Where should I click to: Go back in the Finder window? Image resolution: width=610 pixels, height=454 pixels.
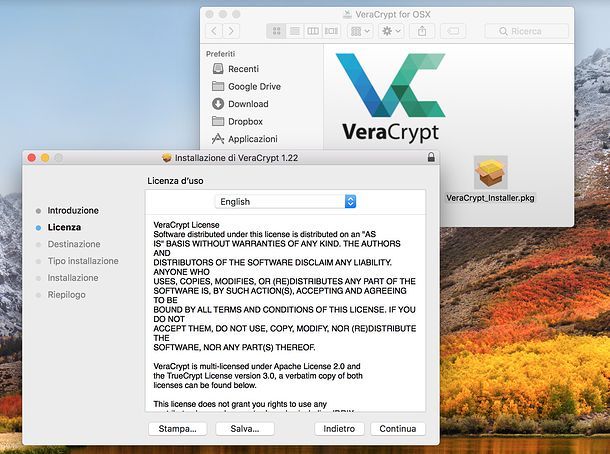point(214,31)
